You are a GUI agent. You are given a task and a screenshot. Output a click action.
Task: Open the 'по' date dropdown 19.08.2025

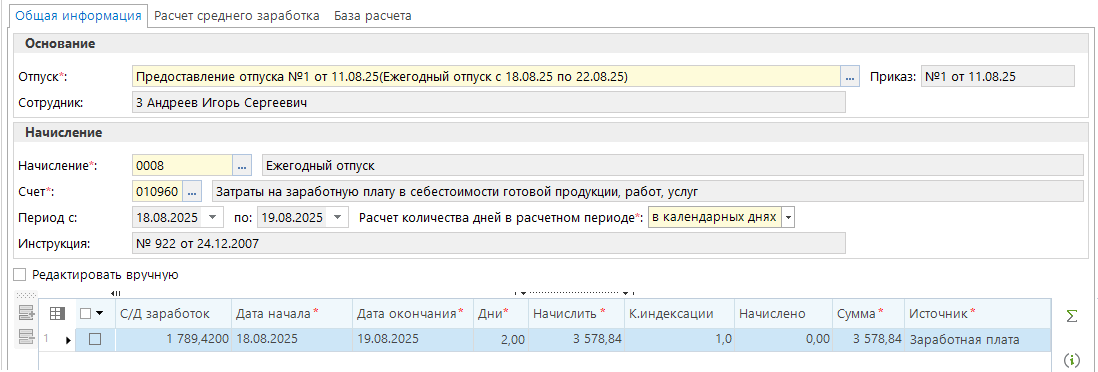click(x=339, y=218)
